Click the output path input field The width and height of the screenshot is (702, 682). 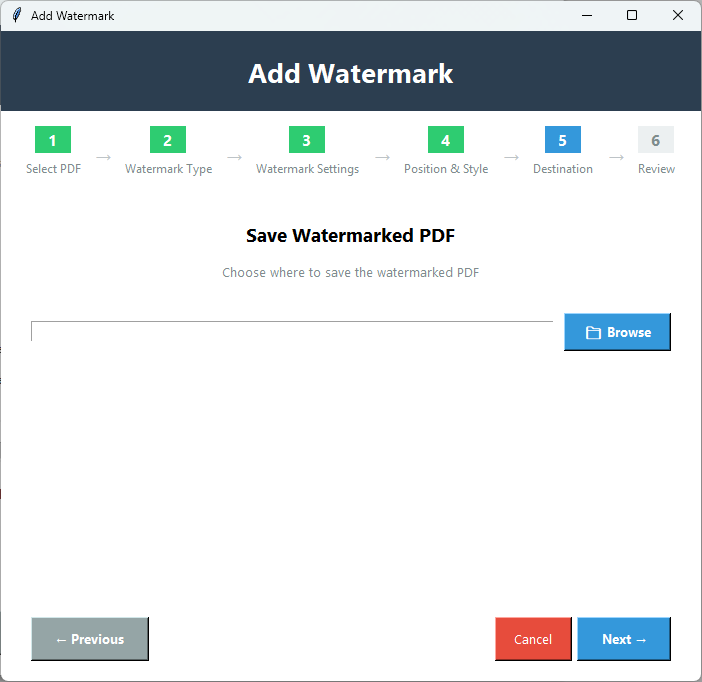point(292,331)
